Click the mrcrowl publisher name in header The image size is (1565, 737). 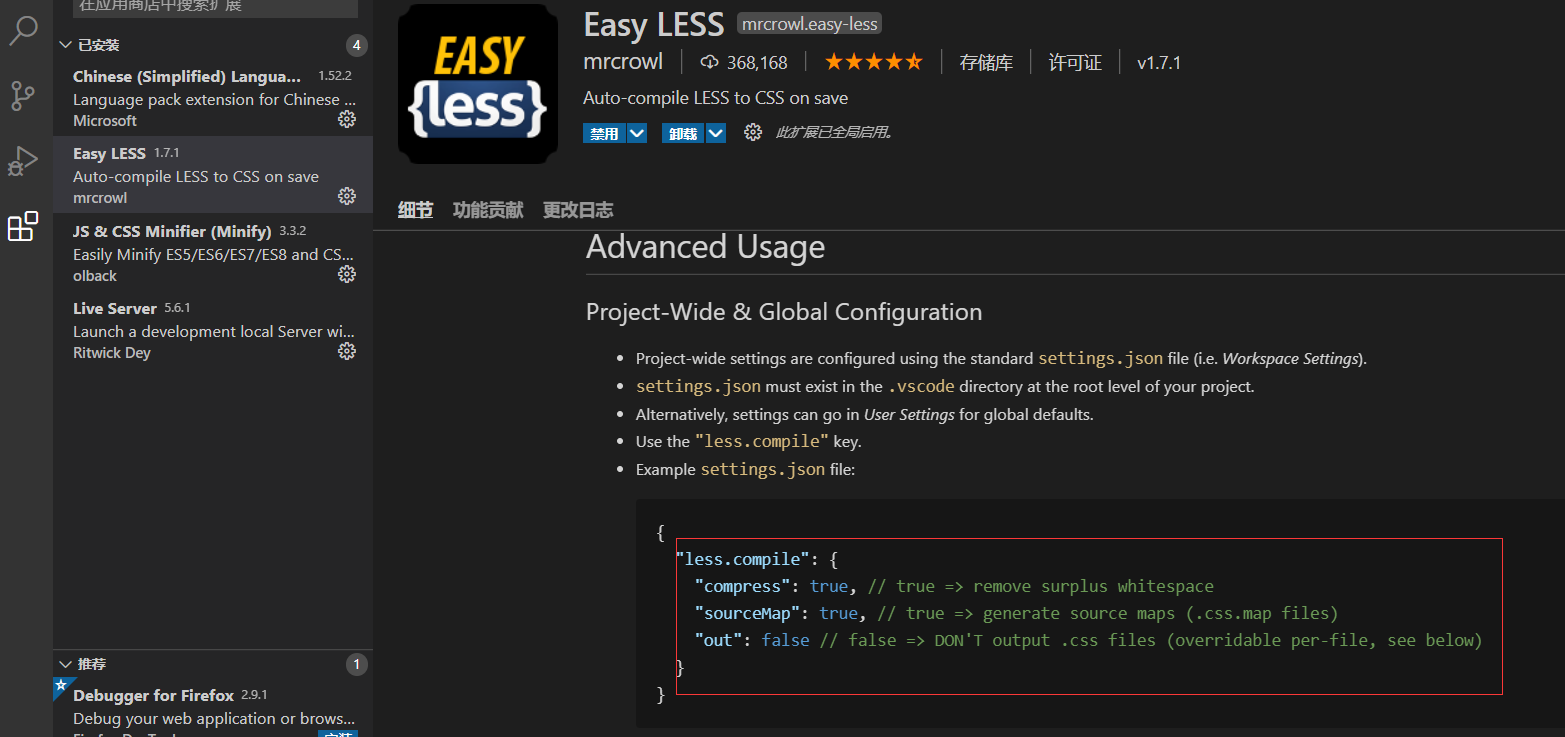[x=623, y=62]
